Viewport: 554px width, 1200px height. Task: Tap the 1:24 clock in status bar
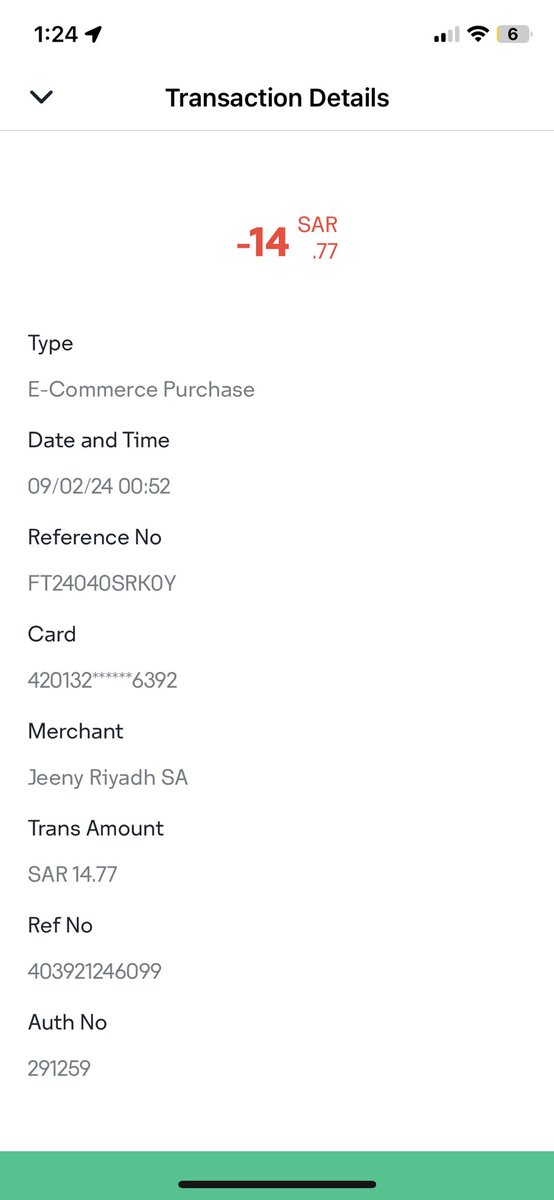point(55,34)
